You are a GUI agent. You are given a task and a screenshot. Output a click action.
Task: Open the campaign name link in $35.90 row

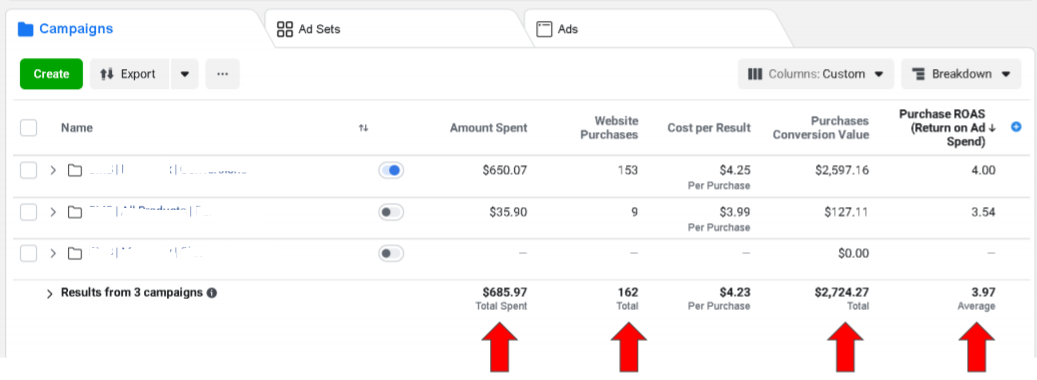tap(149, 211)
